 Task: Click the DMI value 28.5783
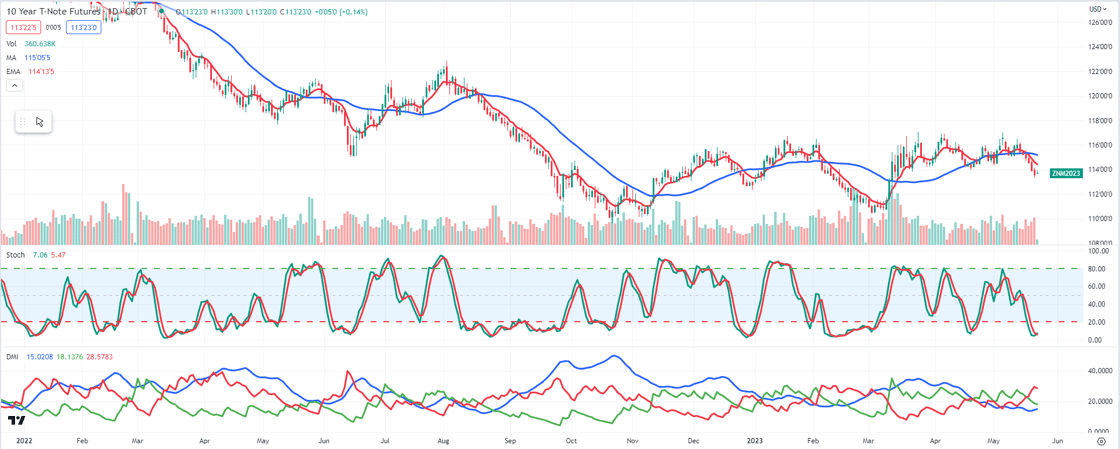[x=99, y=356]
